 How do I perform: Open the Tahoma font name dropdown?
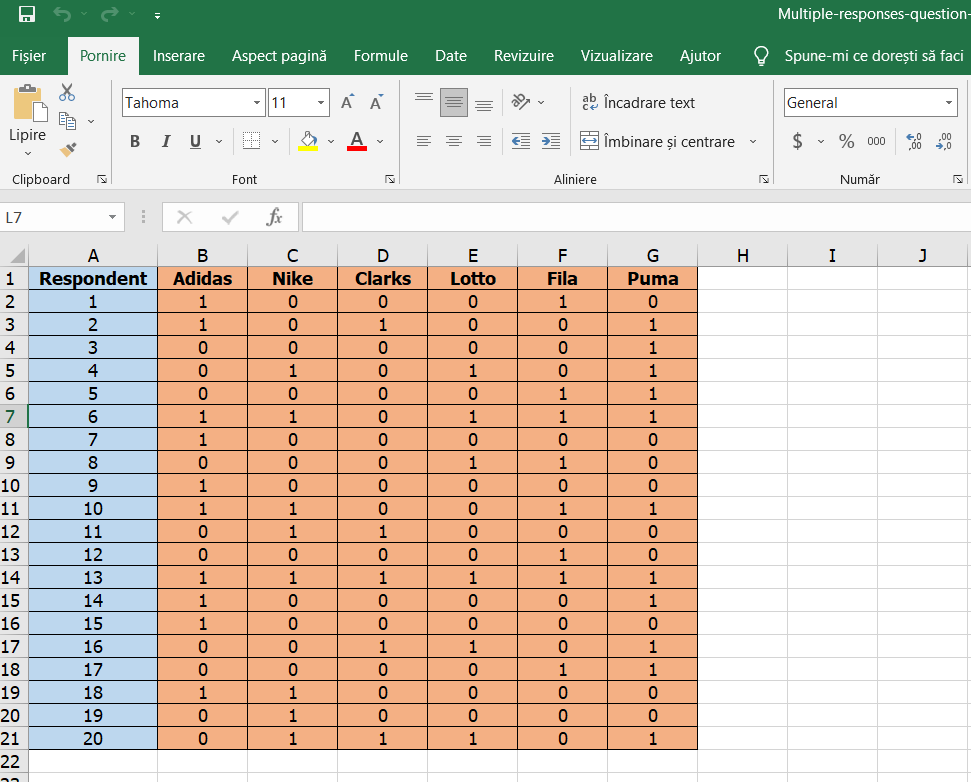[257, 103]
